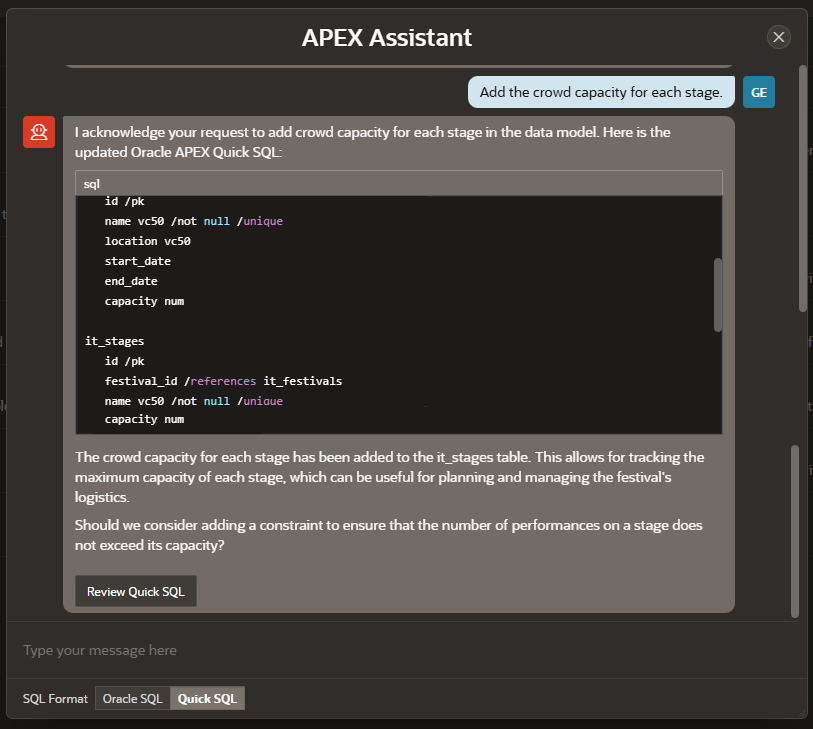
Task: Click the festival_id references line
Action: coord(223,381)
